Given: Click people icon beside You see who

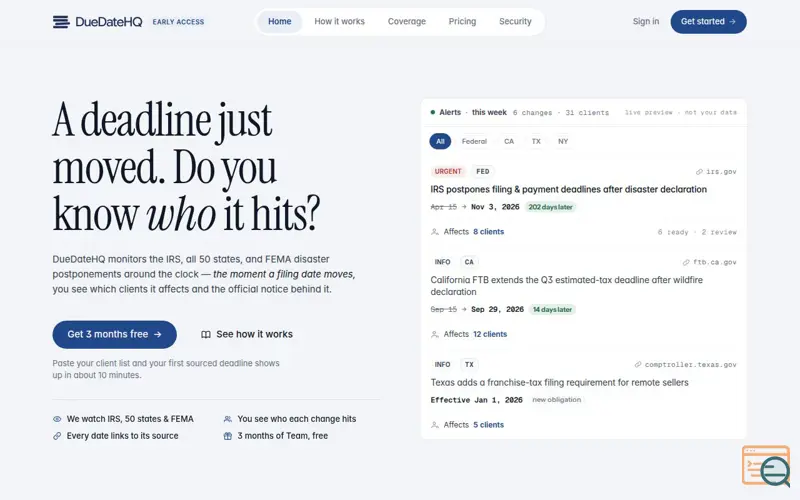Looking at the screenshot, I should (x=228, y=419).
